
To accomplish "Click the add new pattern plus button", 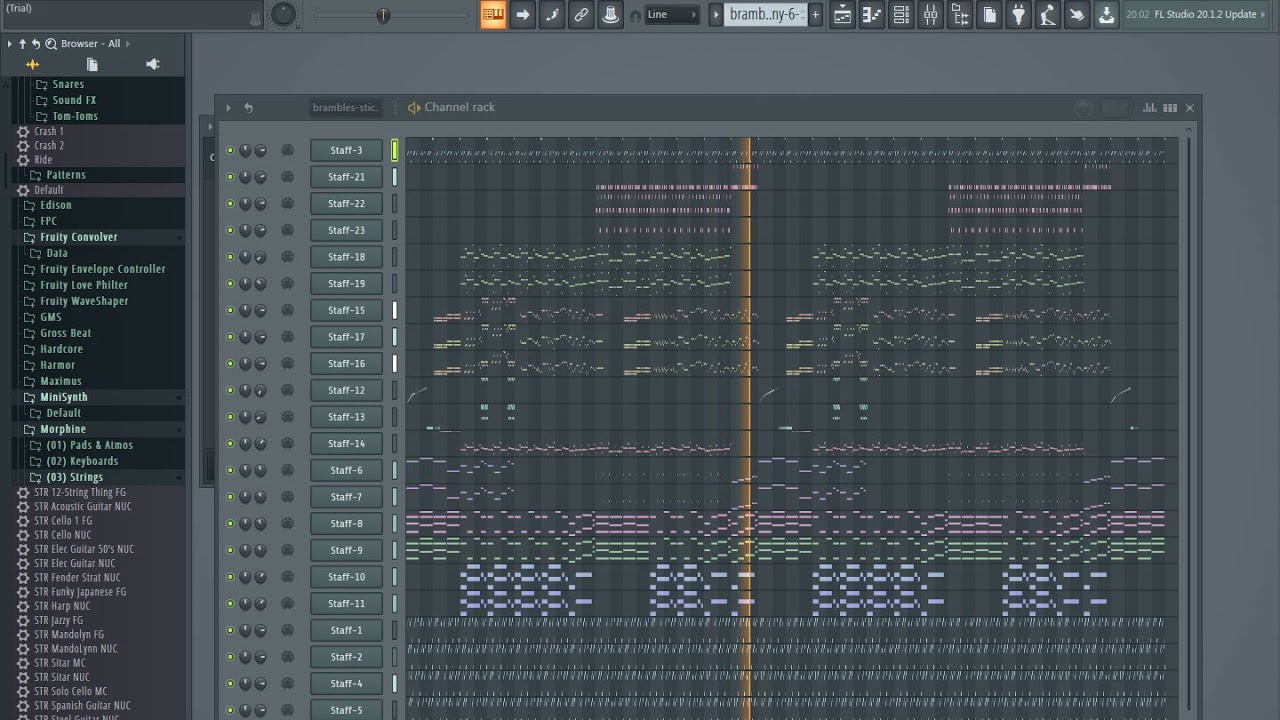I will [815, 14].
